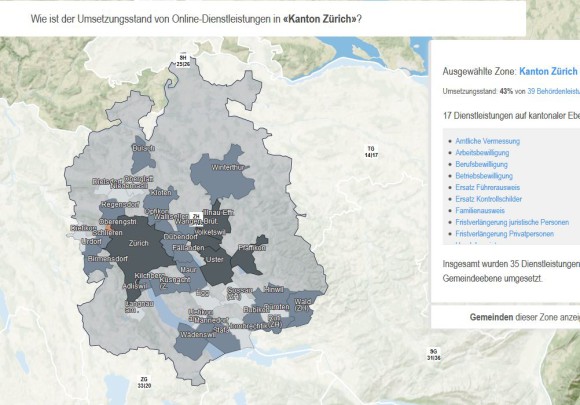Open Fristverlängerung juristische Personen link
The height and width of the screenshot is (405, 580).
click(x=512, y=222)
